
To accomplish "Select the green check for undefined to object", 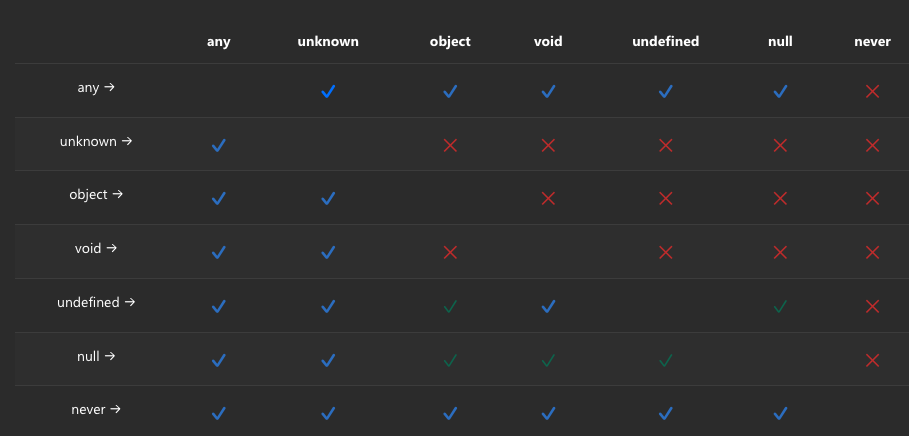I will [450, 306].
